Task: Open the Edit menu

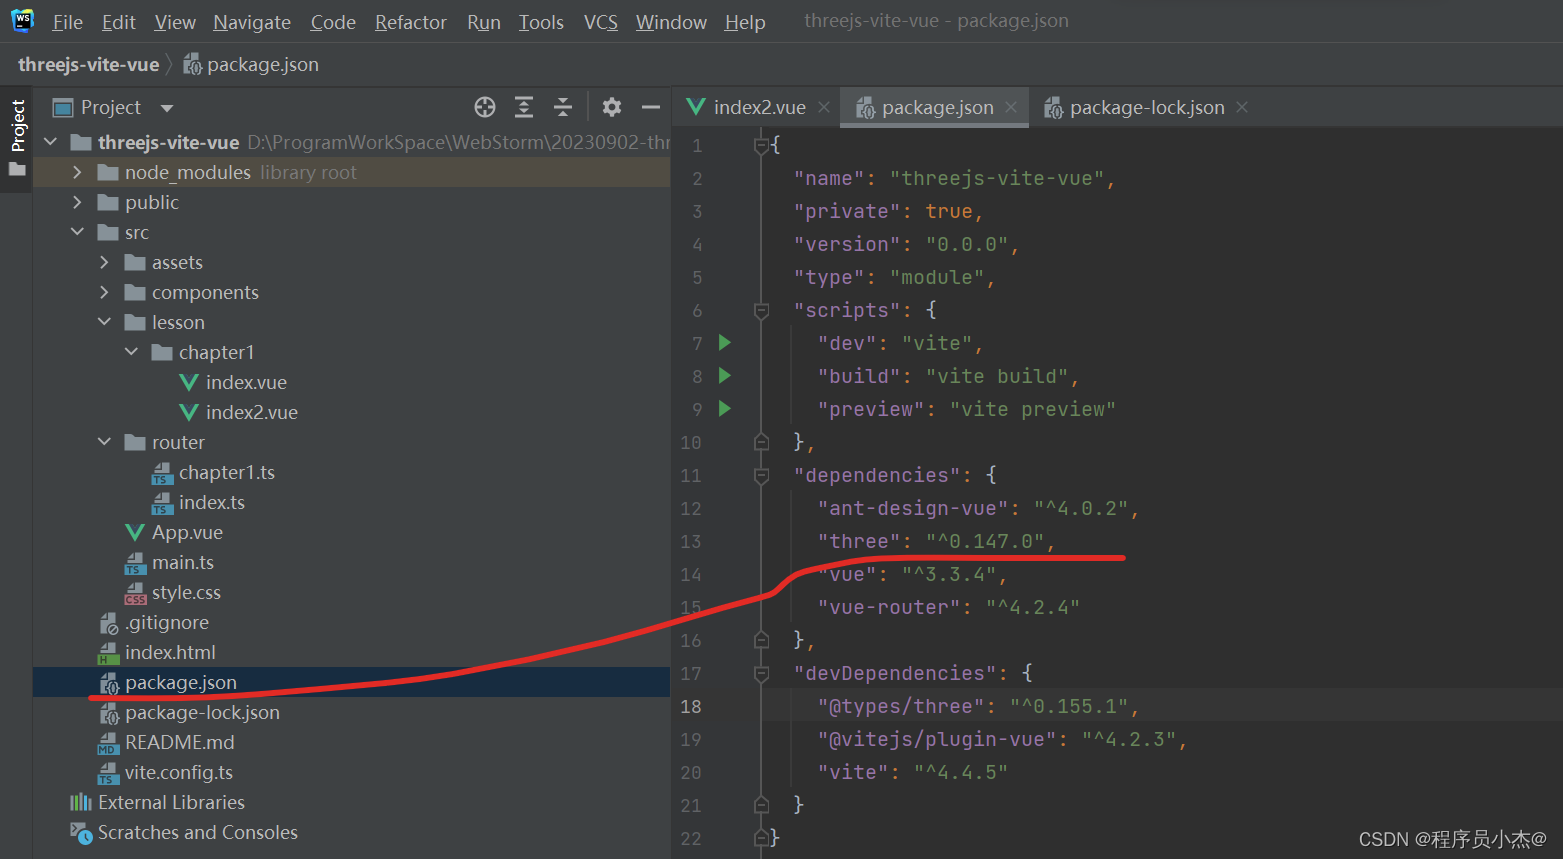Action: point(118,22)
